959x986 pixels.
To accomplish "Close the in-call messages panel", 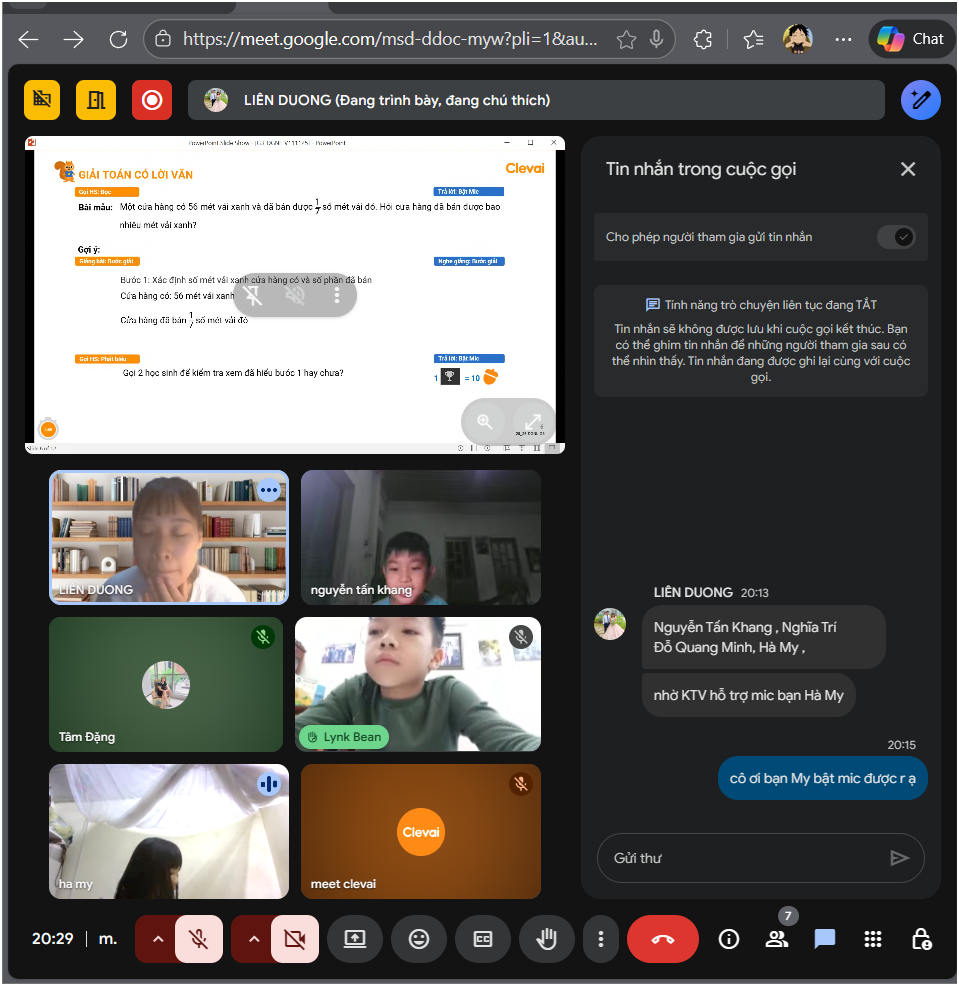I will tap(907, 169).
